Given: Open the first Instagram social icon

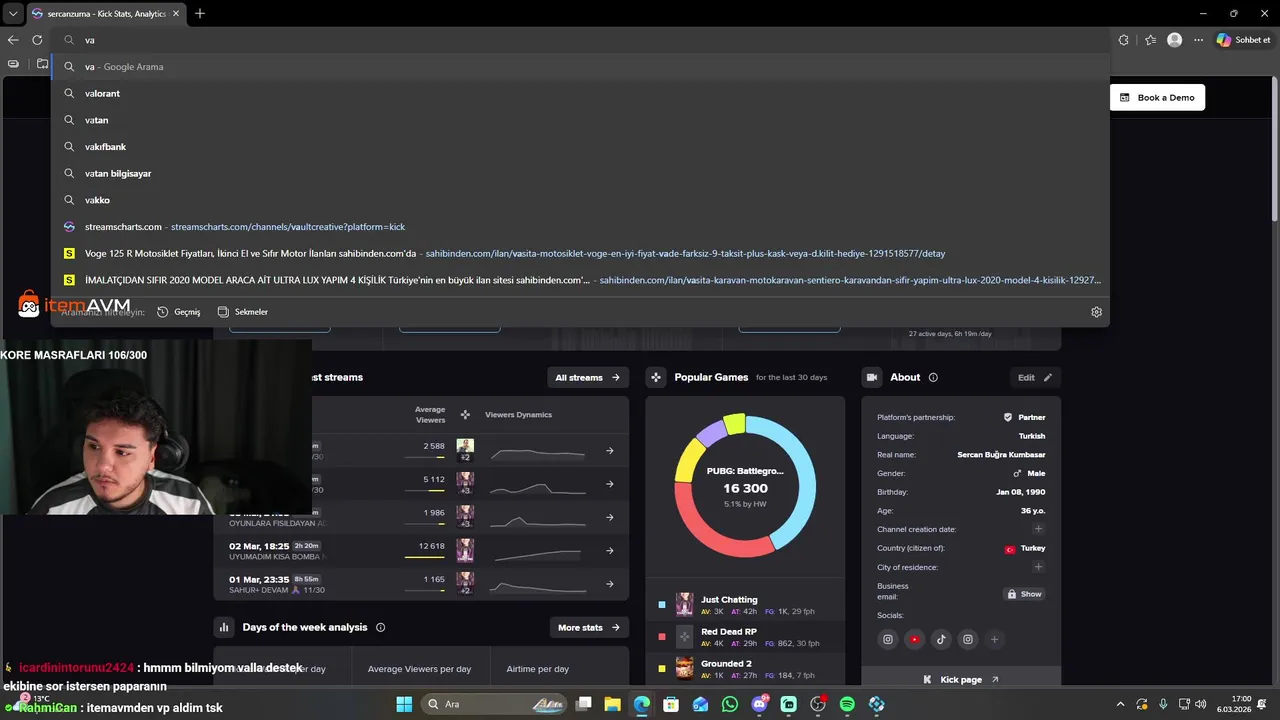Looking at the screenshot, I should (x=887, y=639).
